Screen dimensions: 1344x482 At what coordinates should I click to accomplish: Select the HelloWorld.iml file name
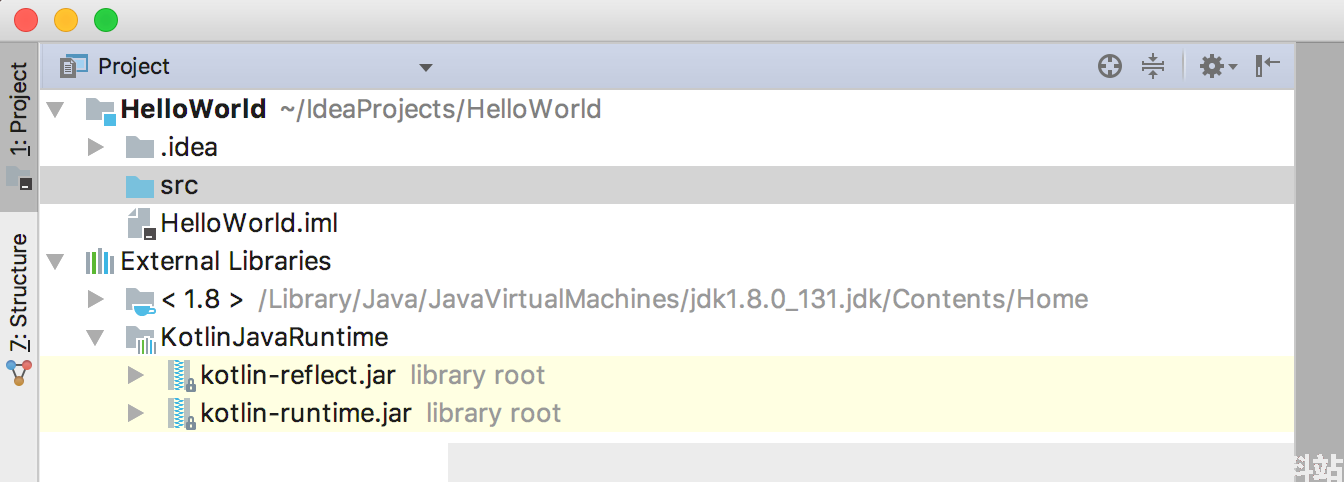pos(250,224)
